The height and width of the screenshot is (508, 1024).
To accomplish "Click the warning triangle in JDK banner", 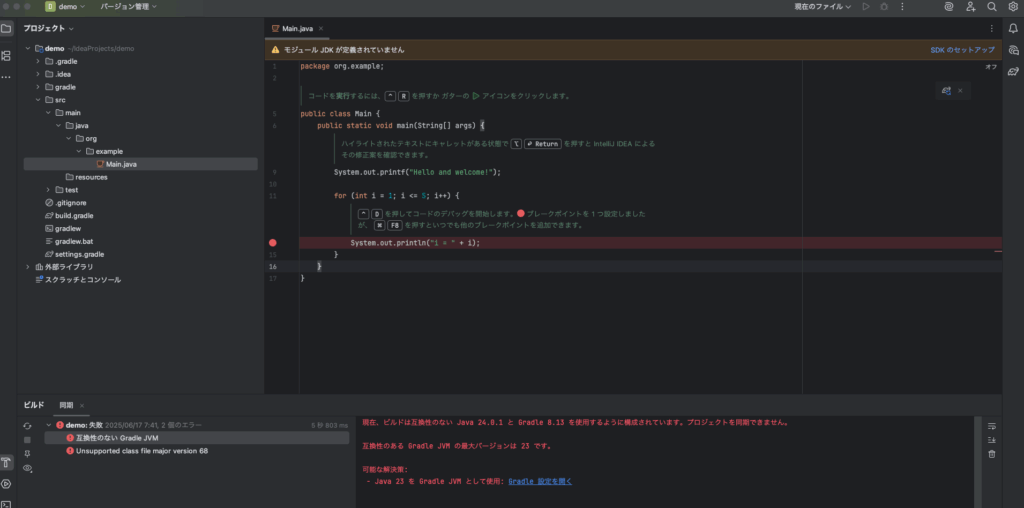I will pyautogui.click(x=275, y=50).
